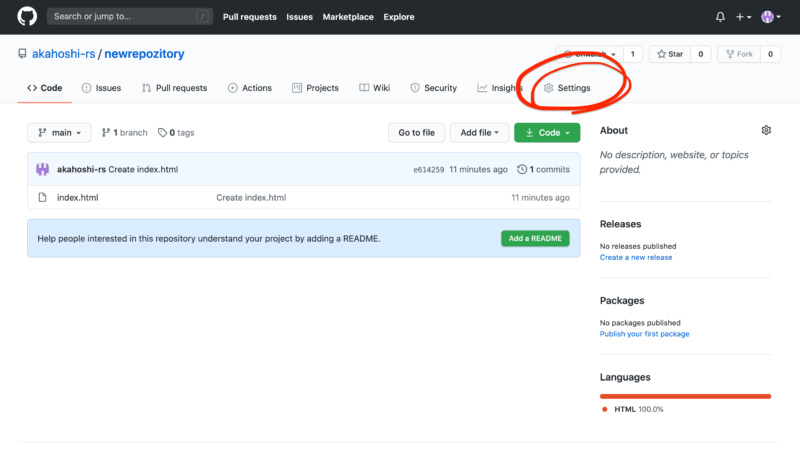Click the commit author avatar
The width and height of the screenshot is (800, 465).
42,169
